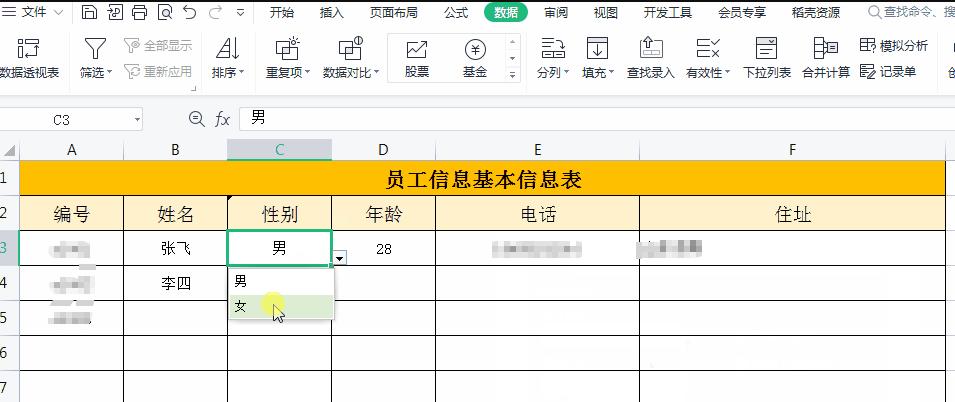Click the 有效性 icon
Image resolution: width=955 pixels, height=402 pixels.
pos(708,49)
